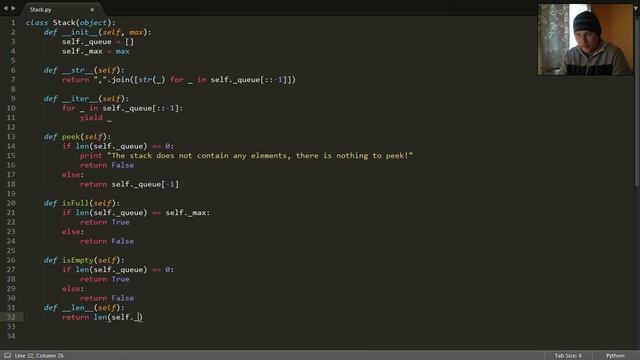
Task: Click 'return True' under isFull
Action: pos(105,222)
